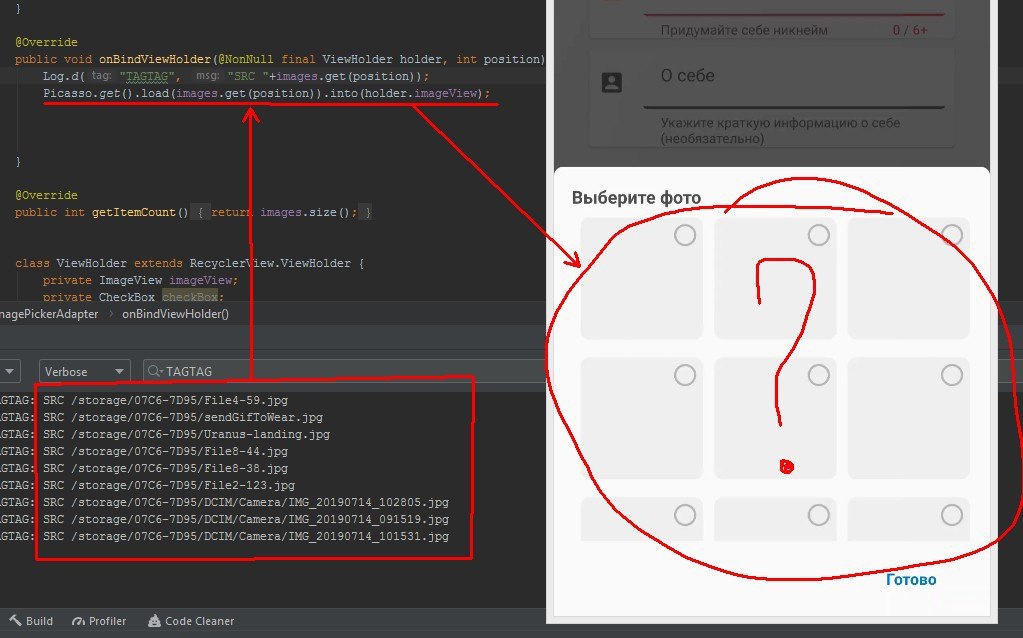Screen dimensions: 1023x638
Task: Click the File8-38.jpg log line
Action: (144, 468)
